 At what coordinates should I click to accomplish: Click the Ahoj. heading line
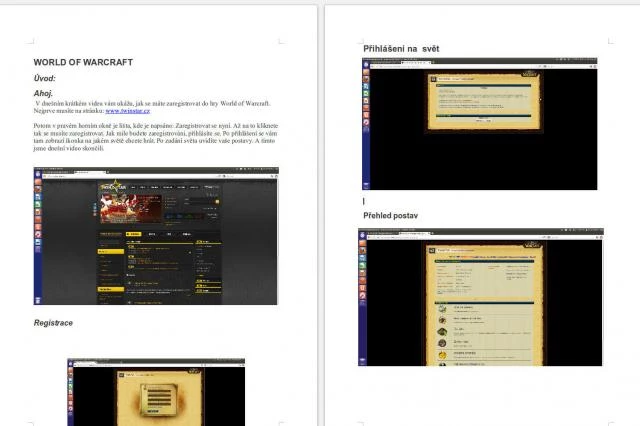[43, 93]
